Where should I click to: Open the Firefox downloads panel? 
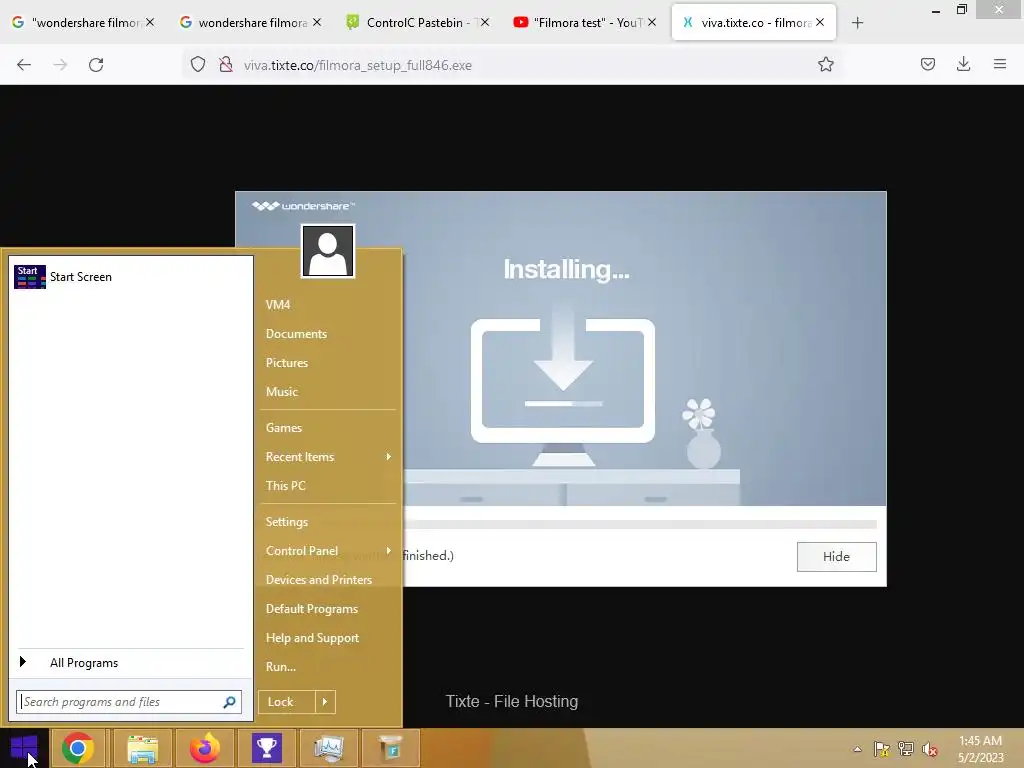[x=963, y=65]
